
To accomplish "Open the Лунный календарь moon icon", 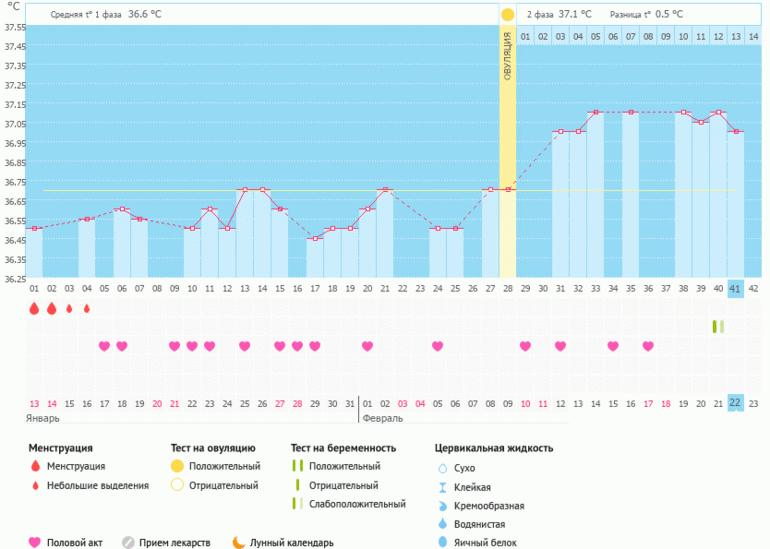I will tap(238, 542).
